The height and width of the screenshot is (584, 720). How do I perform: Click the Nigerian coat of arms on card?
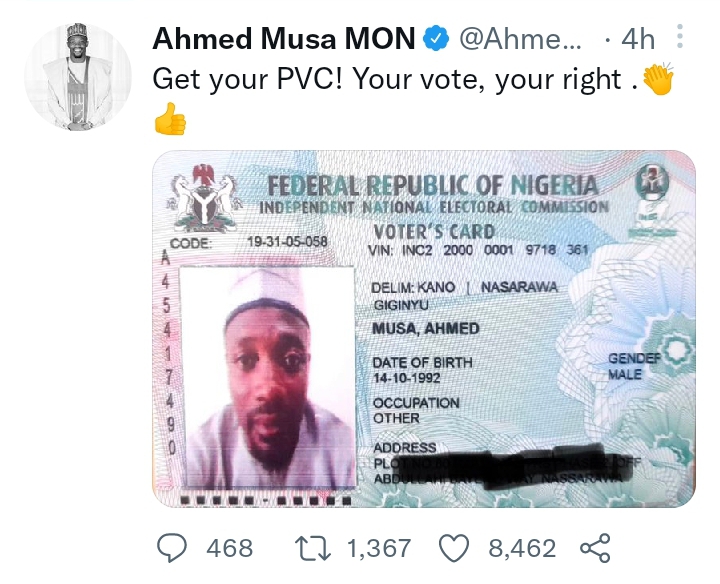click(x=206, y=195)
